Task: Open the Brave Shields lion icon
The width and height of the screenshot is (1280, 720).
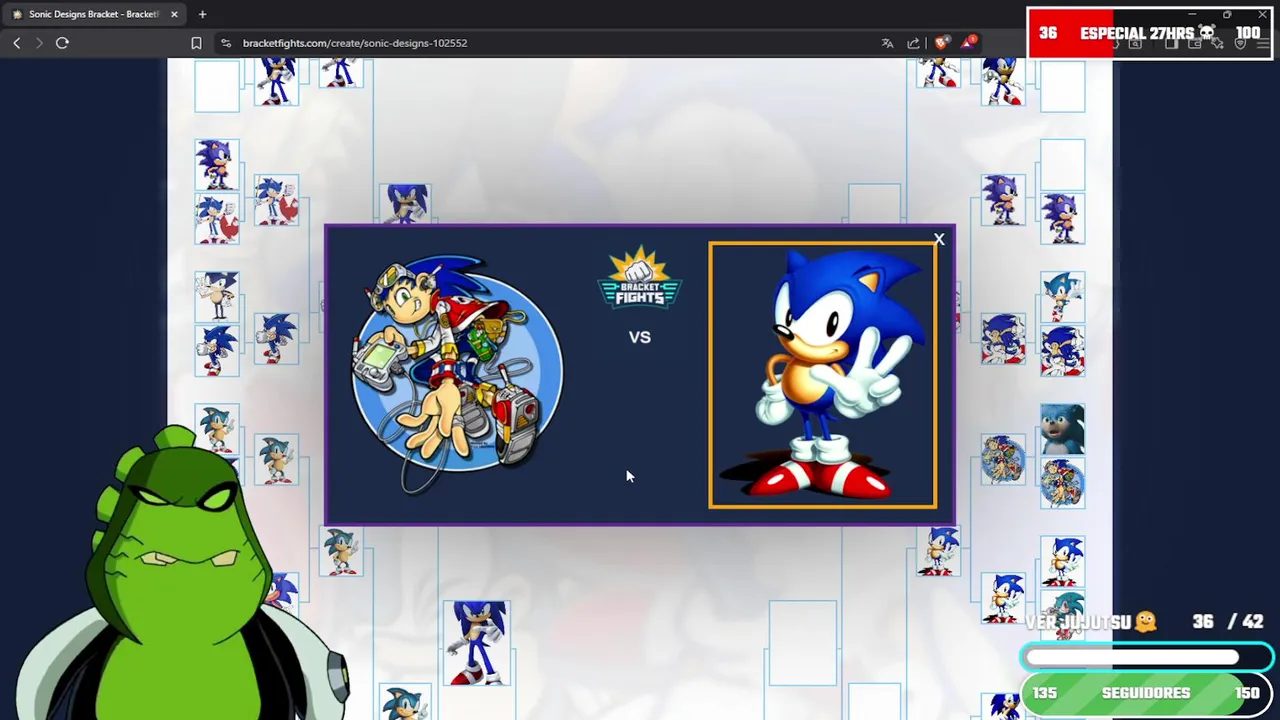Action: tap(941, 43)
